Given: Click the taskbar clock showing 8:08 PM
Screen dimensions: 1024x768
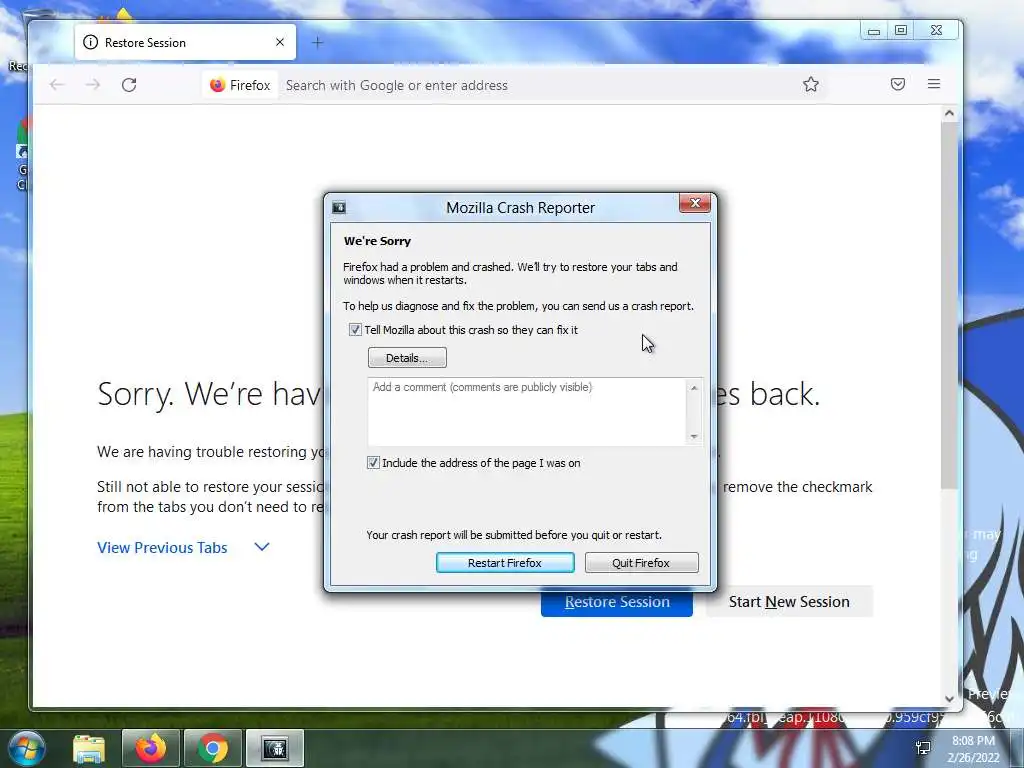Looking at the screenshot, I should pos(973,749).
